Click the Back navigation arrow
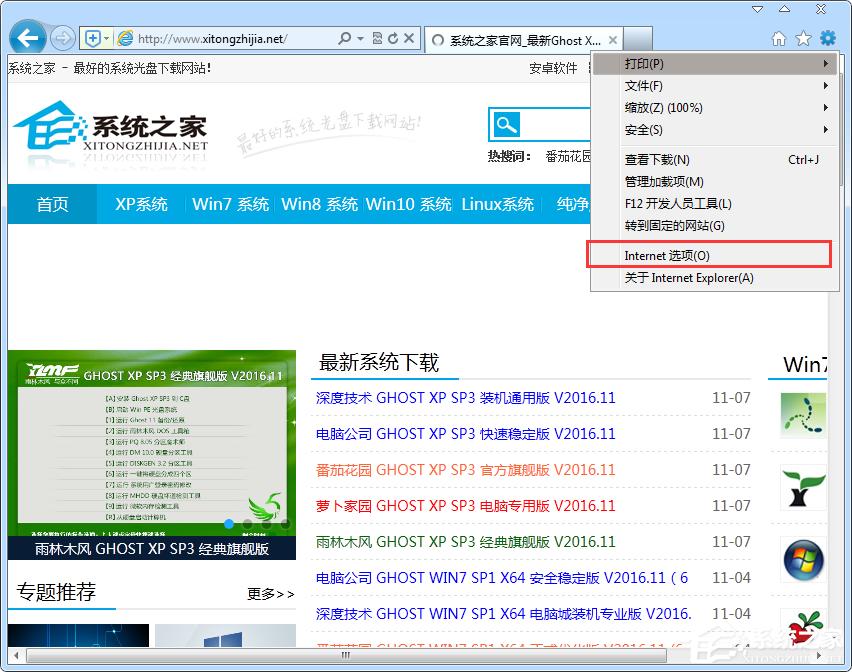The width and height of the screenshot is (852, 672). tap(26, 37)
